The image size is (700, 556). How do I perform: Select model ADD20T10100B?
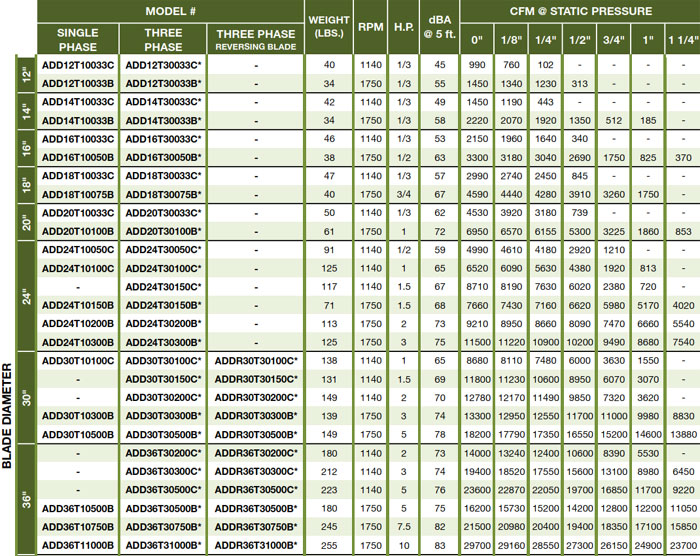coord(78,232)
